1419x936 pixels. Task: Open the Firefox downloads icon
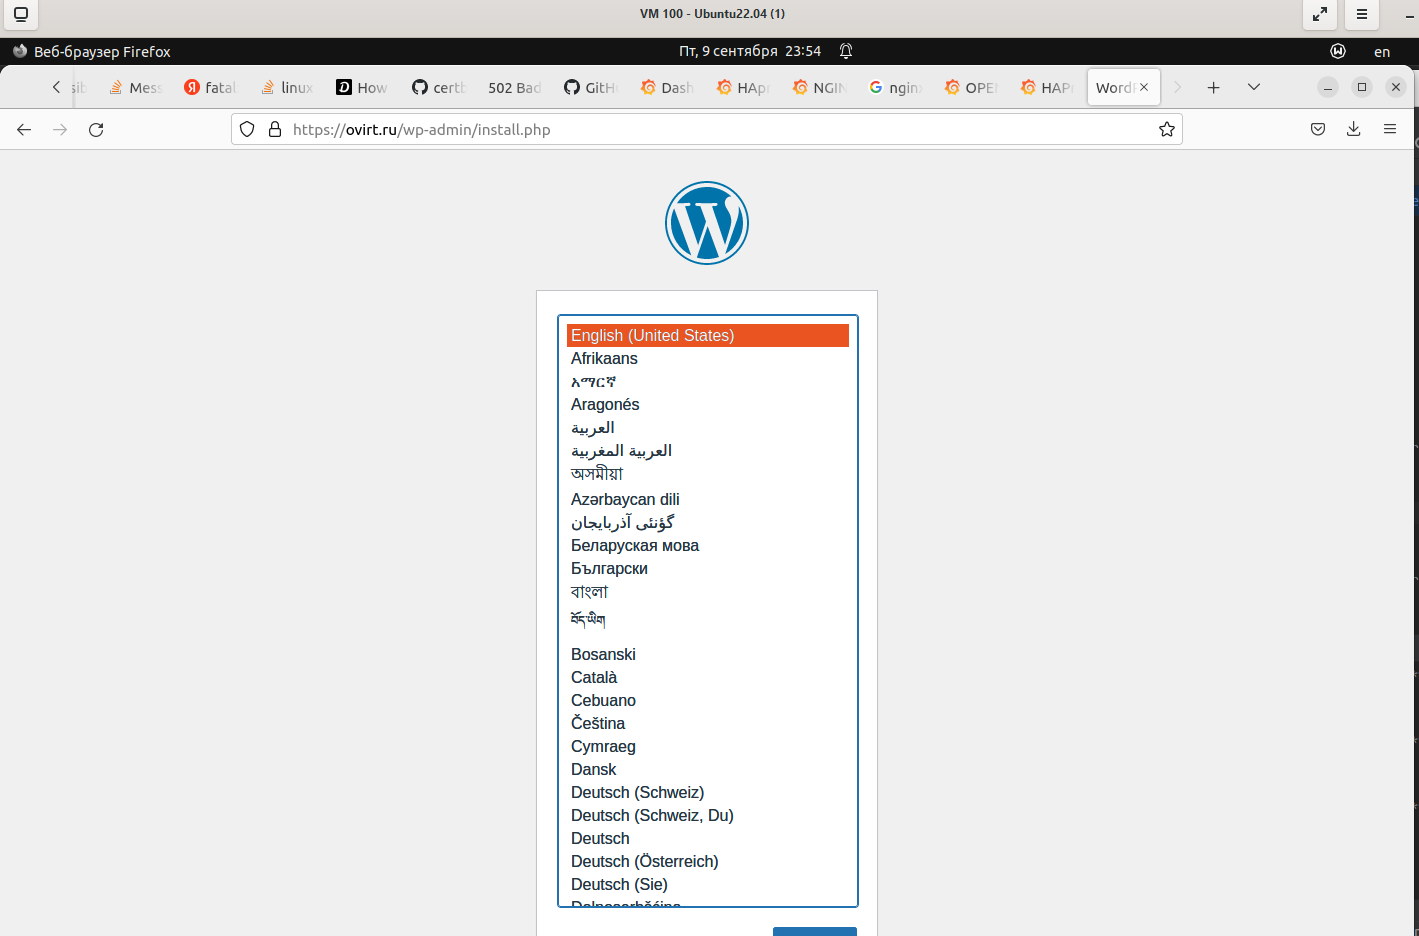point(1354,129)
